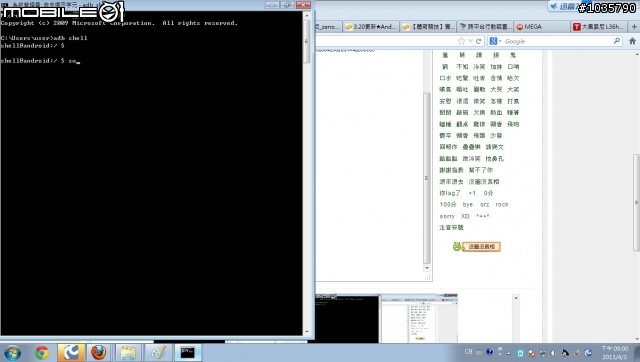Insert the 口水 emoticon
The image size is (640, 362).
445,78
